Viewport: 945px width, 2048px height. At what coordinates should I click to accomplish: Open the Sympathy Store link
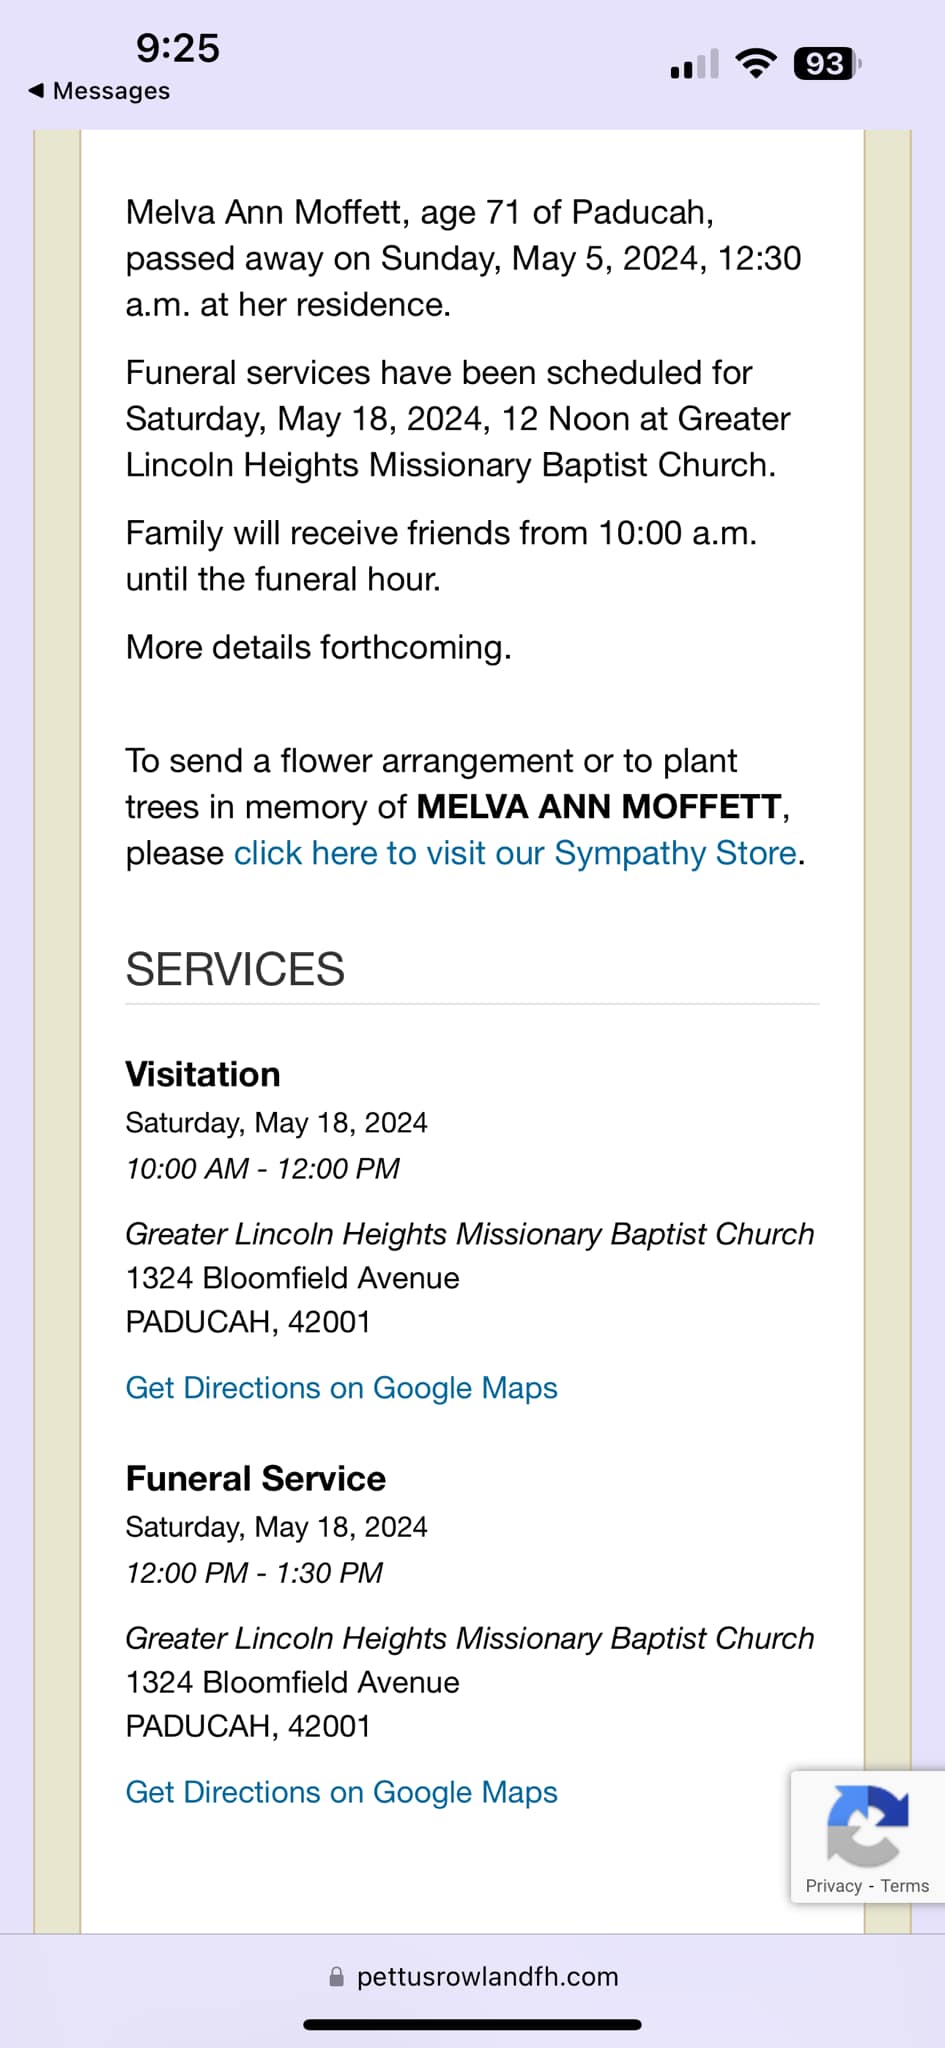click(515, 853)
